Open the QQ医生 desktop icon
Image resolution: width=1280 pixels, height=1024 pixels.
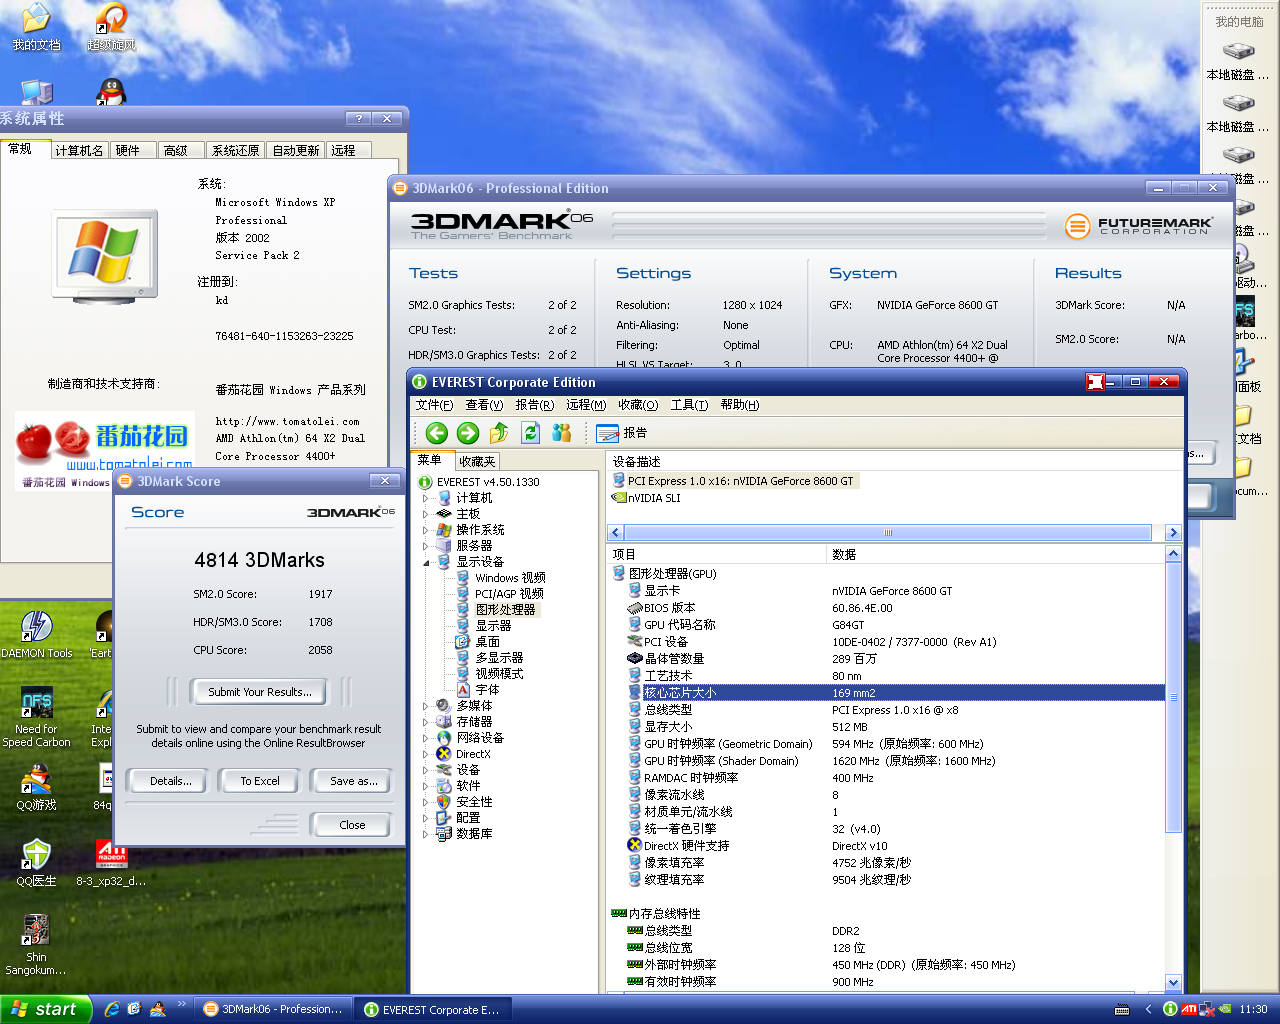pyautogui.click(x=37, y=863)
